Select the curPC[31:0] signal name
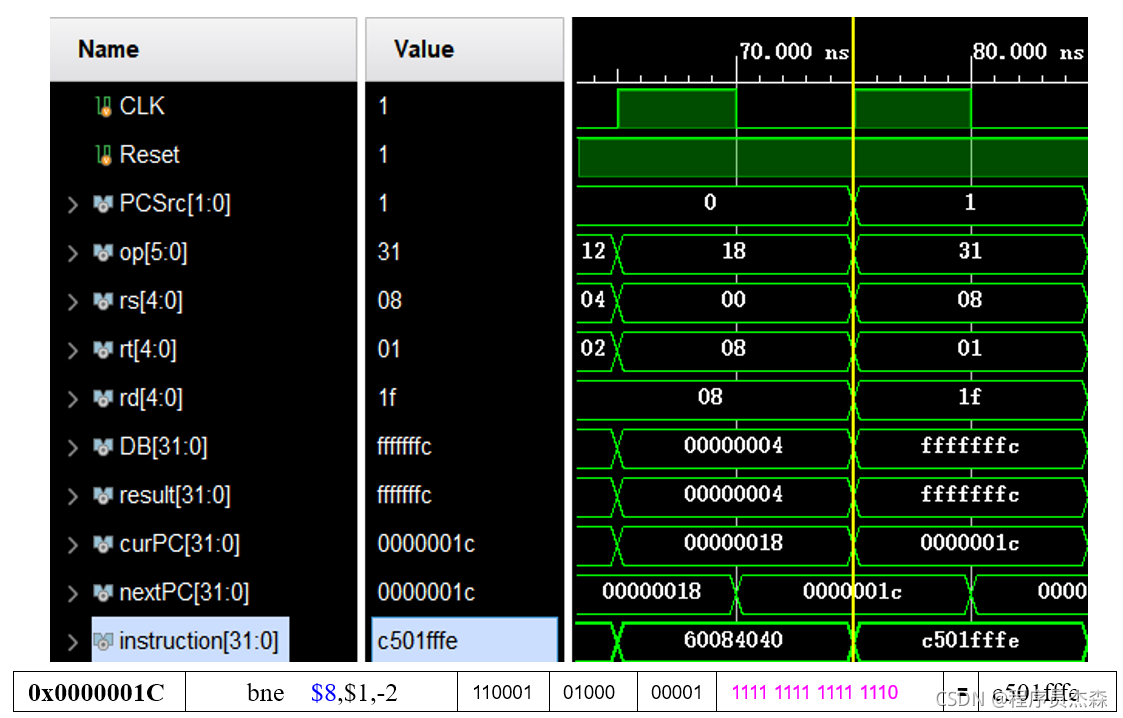The width and height of the screenshot is (1123, 718). pos(179,544)
